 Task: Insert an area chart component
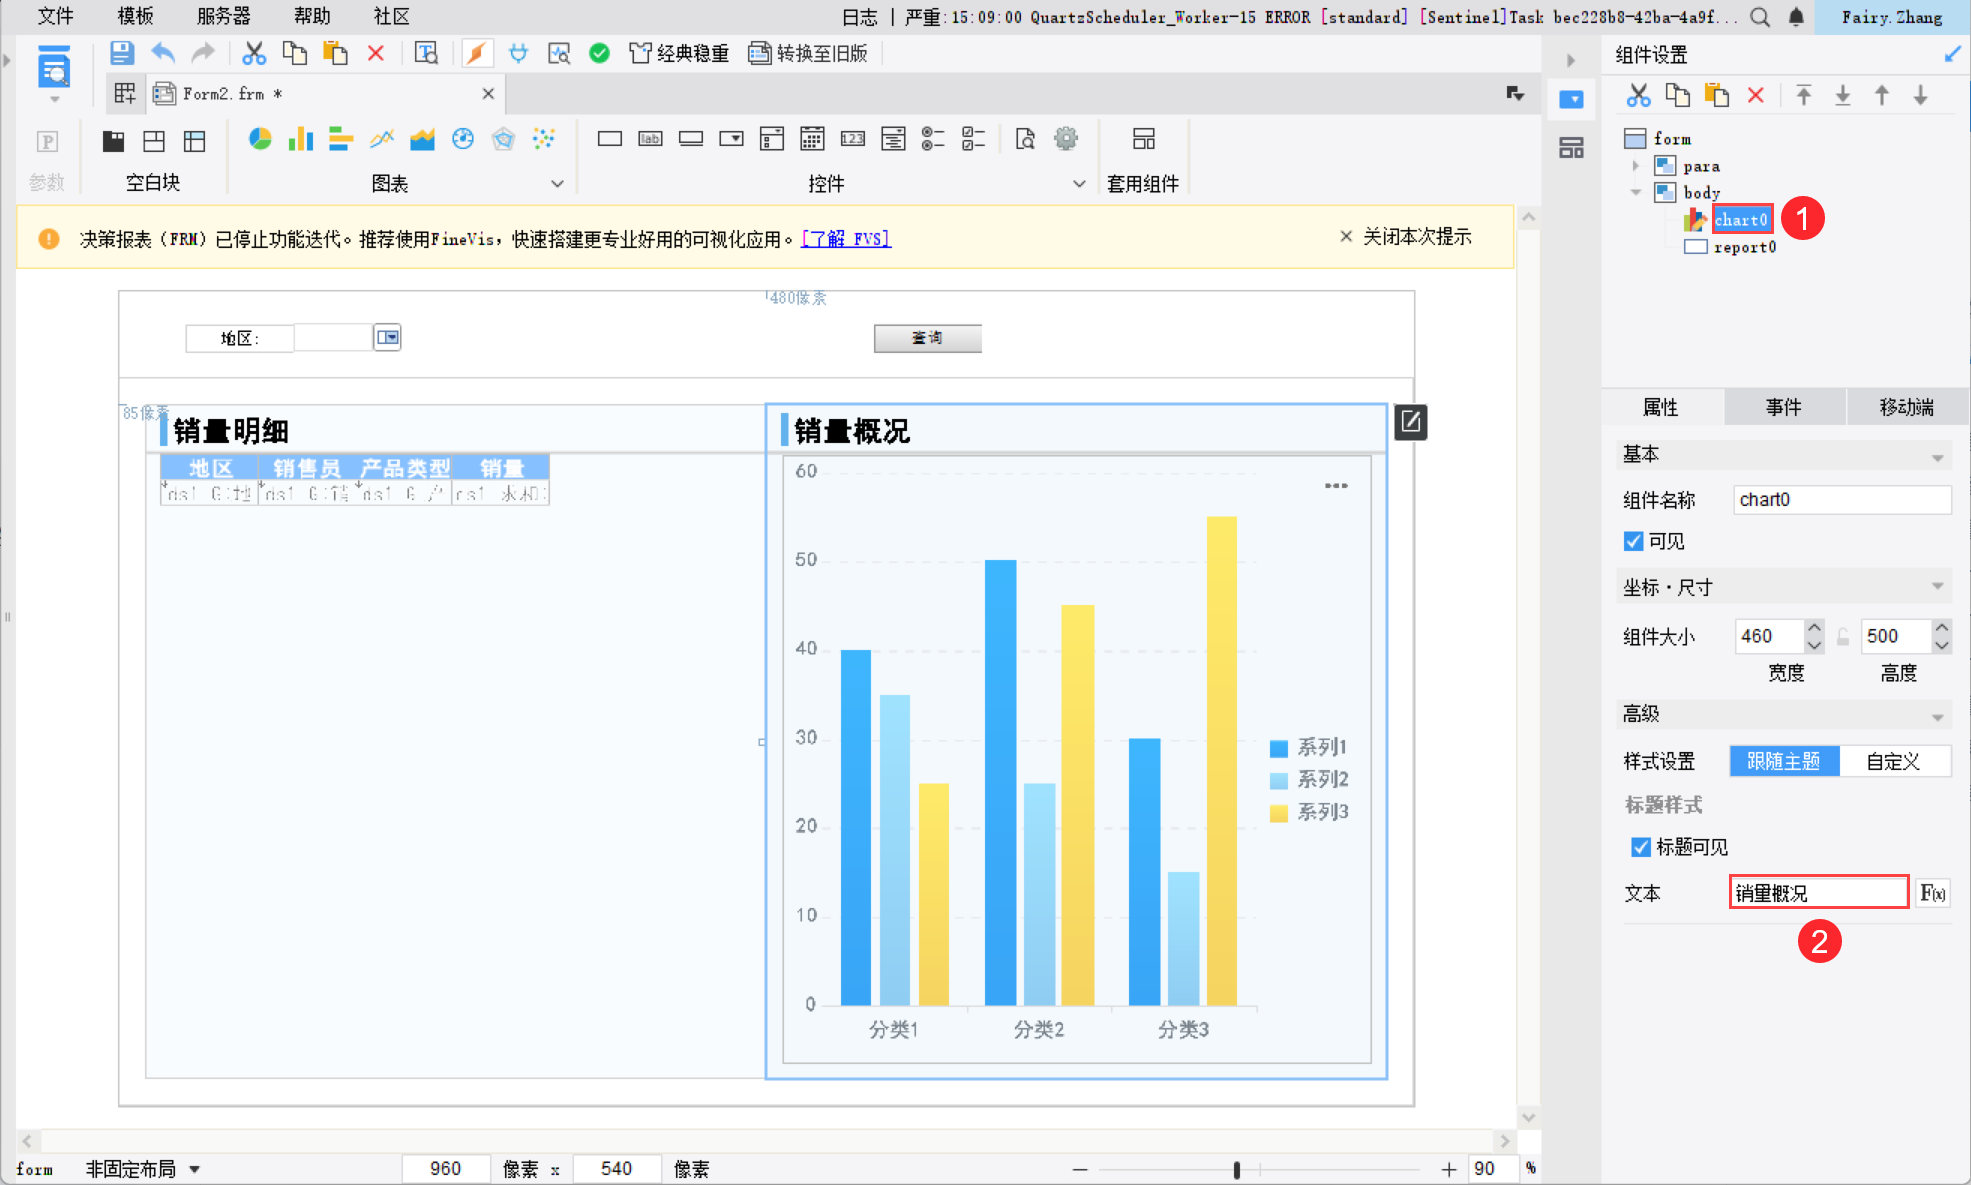(x=422, y=139)
